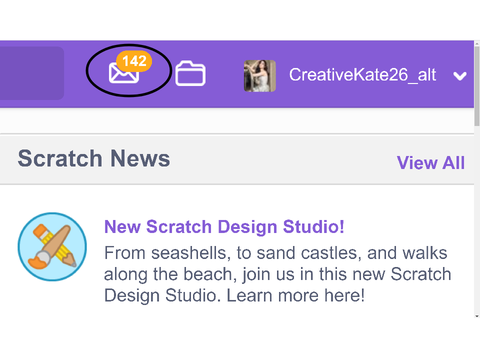Click the gray Scratch News header bar
Screen dimensions: 480x360
(x=237, y=159)
